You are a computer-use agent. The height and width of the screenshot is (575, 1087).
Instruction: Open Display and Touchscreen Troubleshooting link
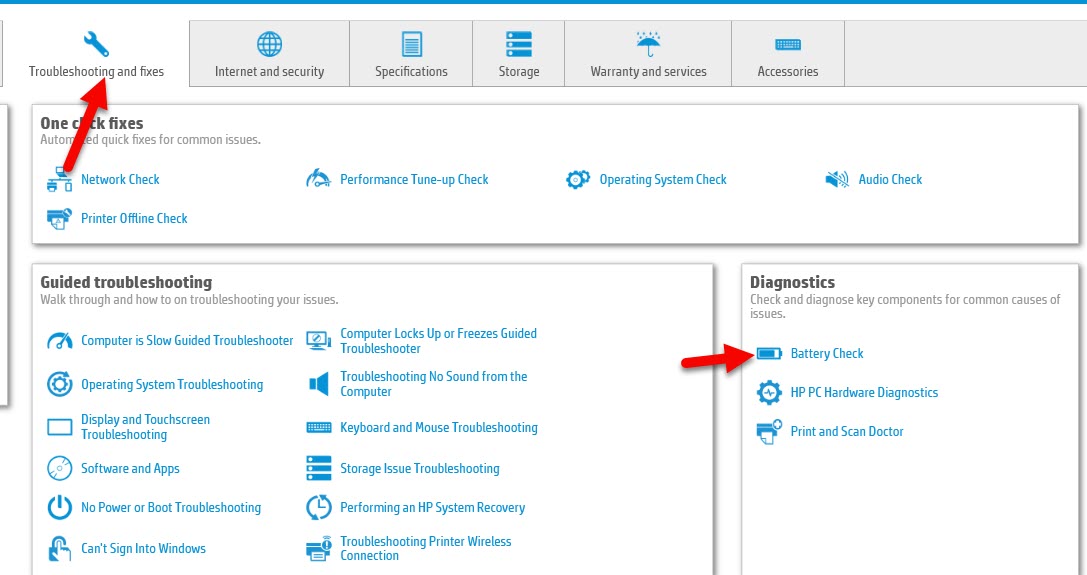pyautogui.click(x=145, y=427)
